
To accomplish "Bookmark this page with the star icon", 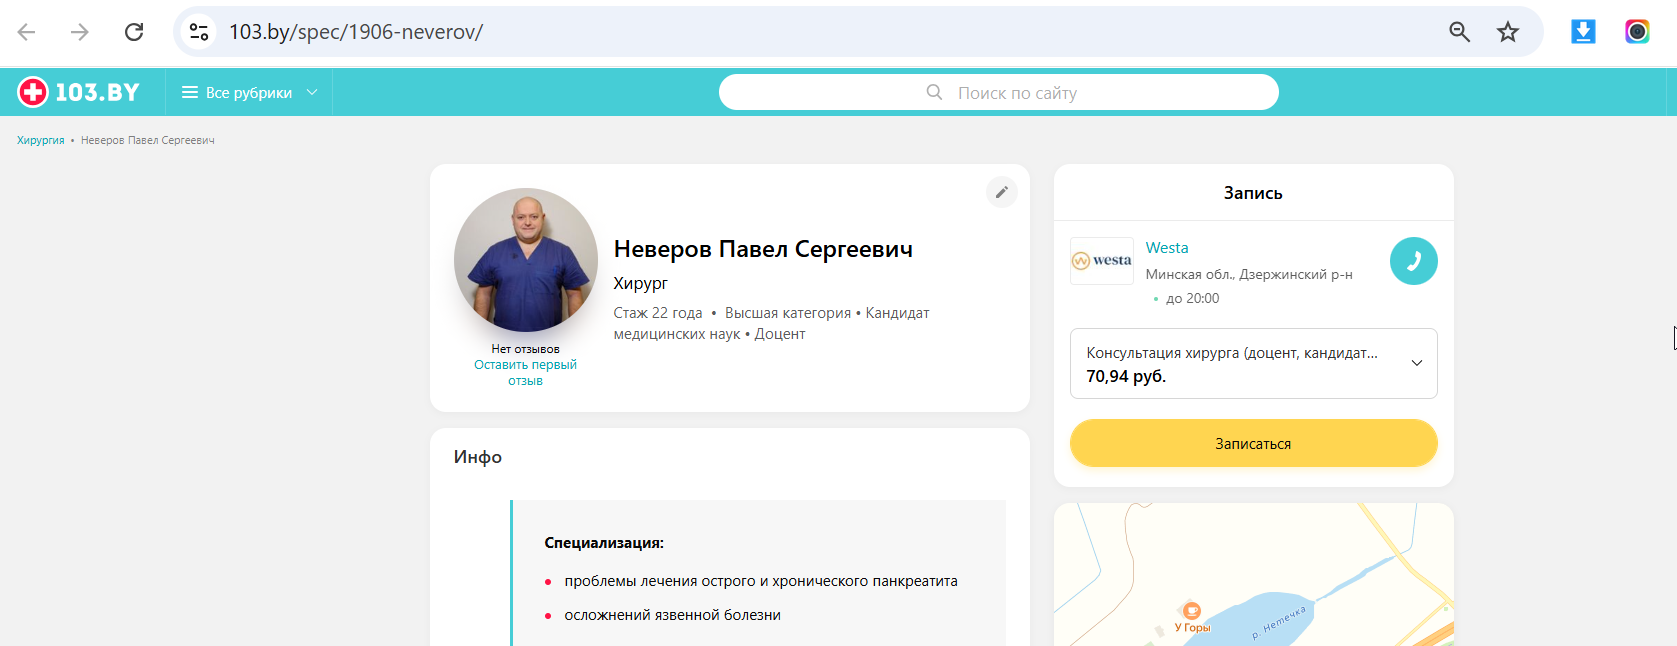I will pos(1508,32).
